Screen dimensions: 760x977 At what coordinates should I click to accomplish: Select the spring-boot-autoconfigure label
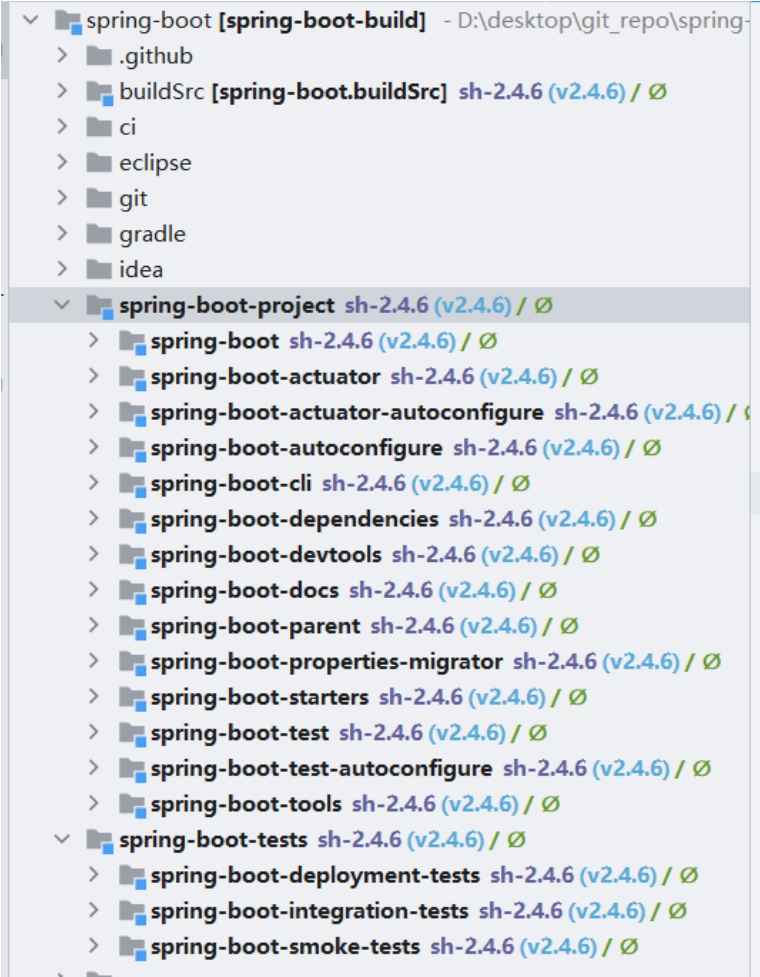coord(297,448)
